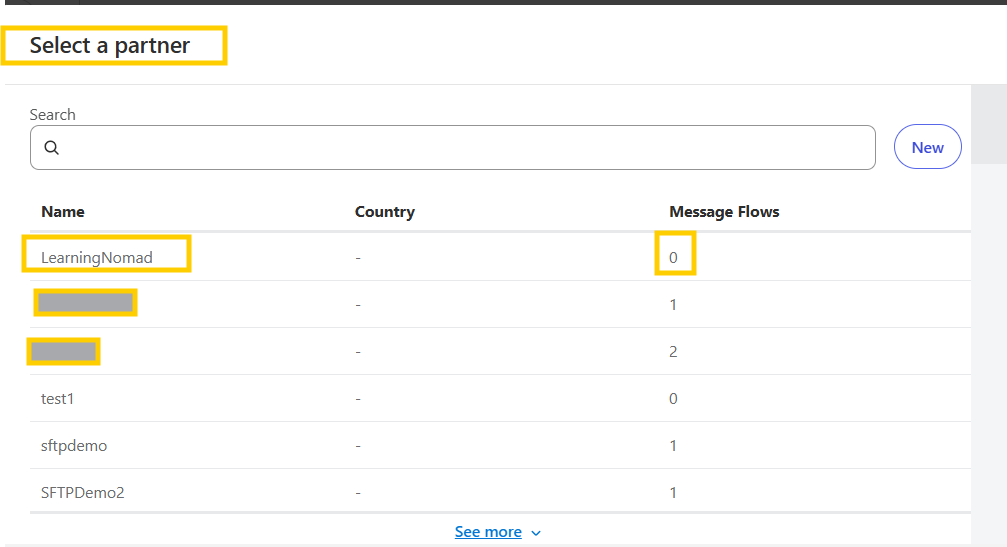
Task: Click the Country cell in LearningNomad row
Action: 358,258
